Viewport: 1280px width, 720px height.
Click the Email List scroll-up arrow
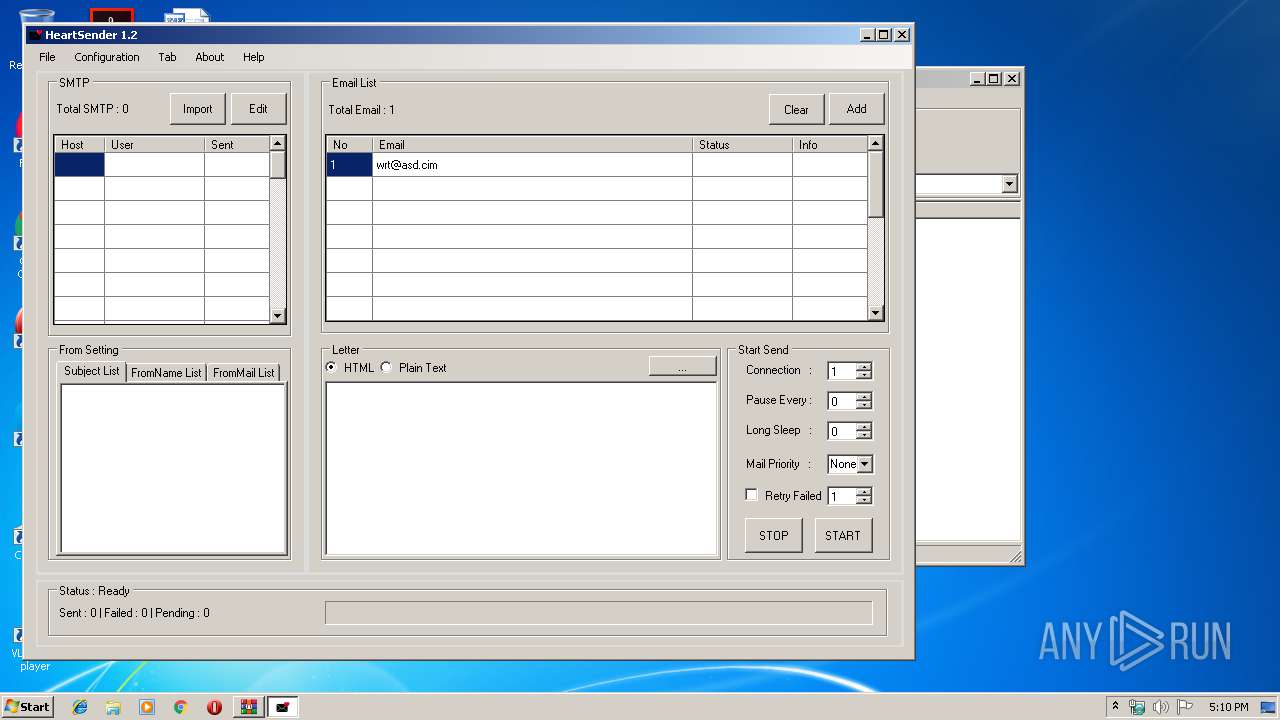(x=876, y=144)
